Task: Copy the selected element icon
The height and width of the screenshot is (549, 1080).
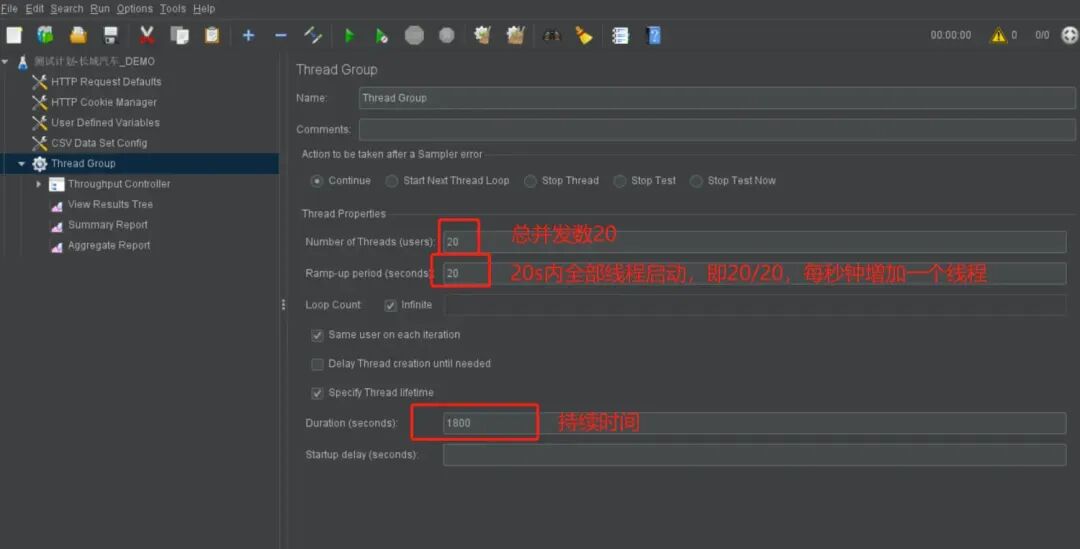Action: (x=179, y=35)
